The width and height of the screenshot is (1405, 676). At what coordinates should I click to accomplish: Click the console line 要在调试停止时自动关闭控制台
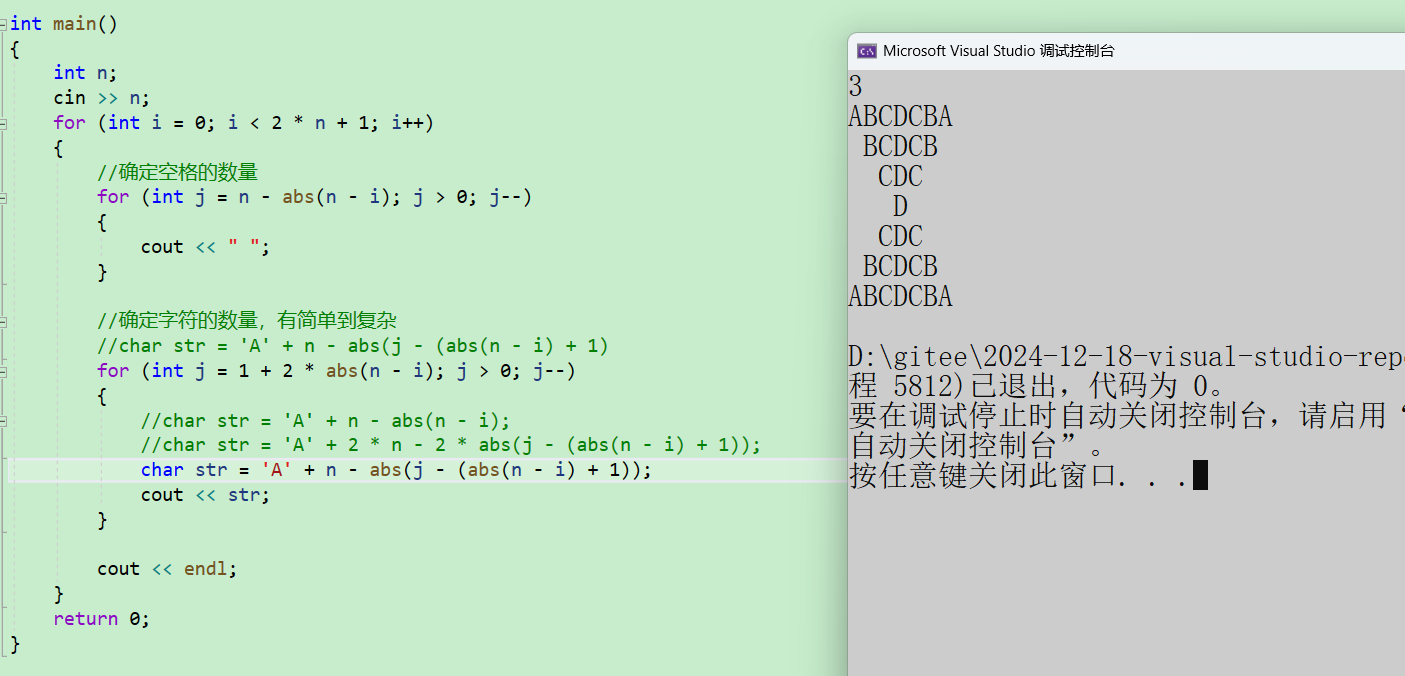[x=1127, y=416]
